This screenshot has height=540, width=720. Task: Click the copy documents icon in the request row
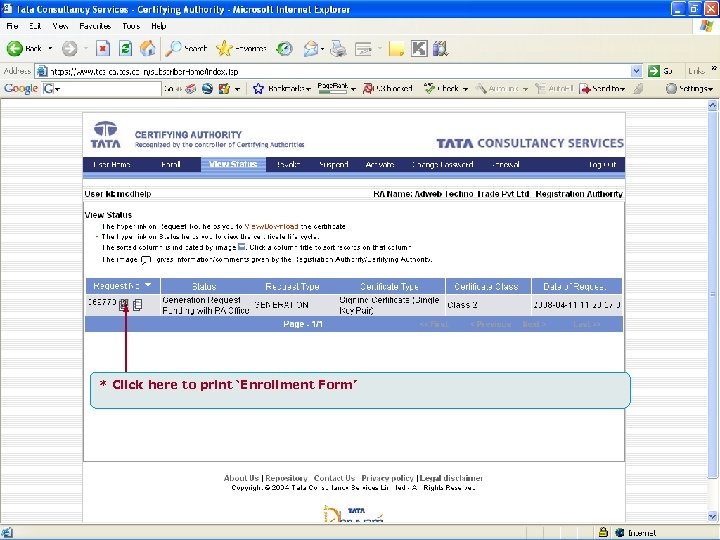[x=137, y=304]
